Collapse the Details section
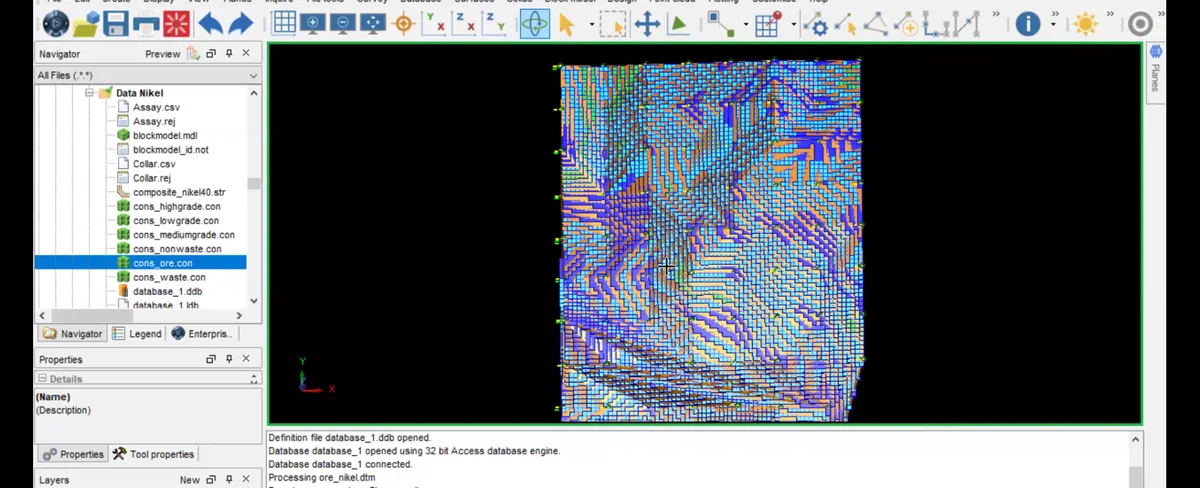The height and width of the screenshot is (488, 1200). pyautogui.click(x=42, y=379)
